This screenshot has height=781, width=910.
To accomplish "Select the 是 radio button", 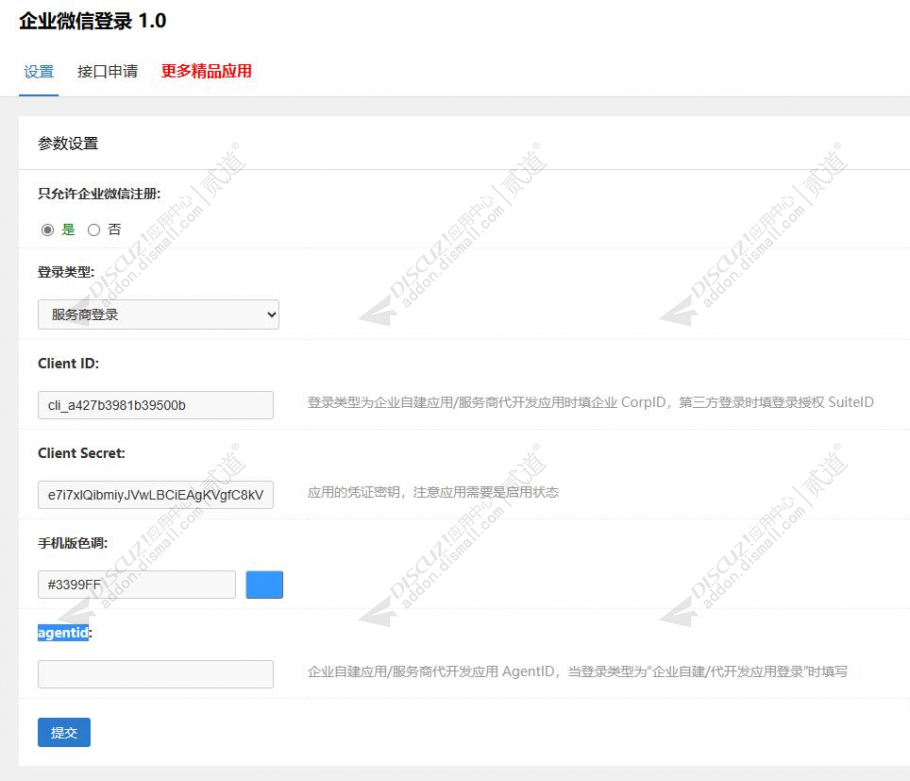I will tap(48, 230).
